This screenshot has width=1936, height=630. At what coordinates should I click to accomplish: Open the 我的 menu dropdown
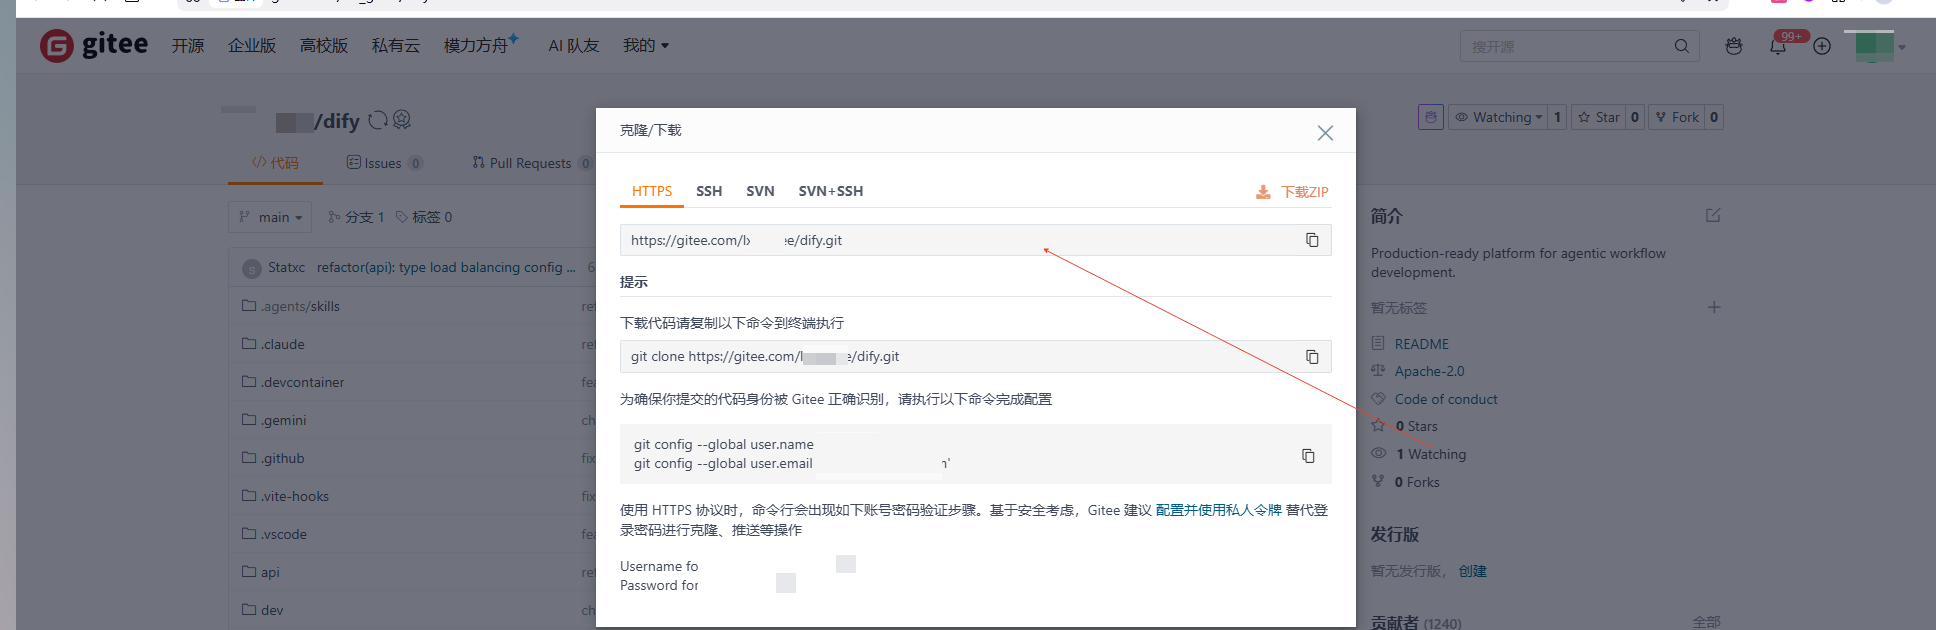coord(646,45)
